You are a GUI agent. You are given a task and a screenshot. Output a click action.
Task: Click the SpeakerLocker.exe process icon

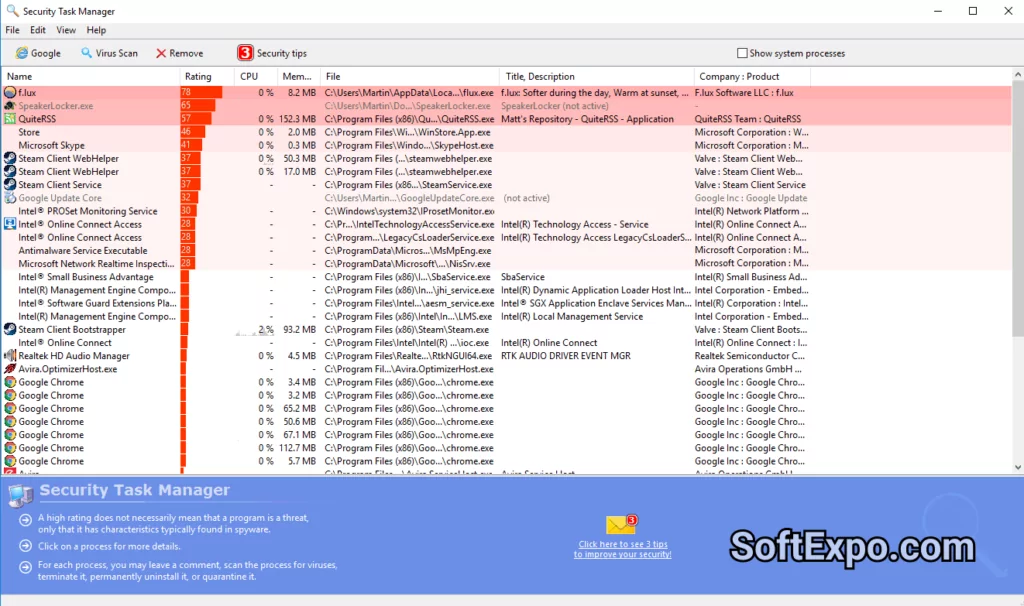[10, 105]
